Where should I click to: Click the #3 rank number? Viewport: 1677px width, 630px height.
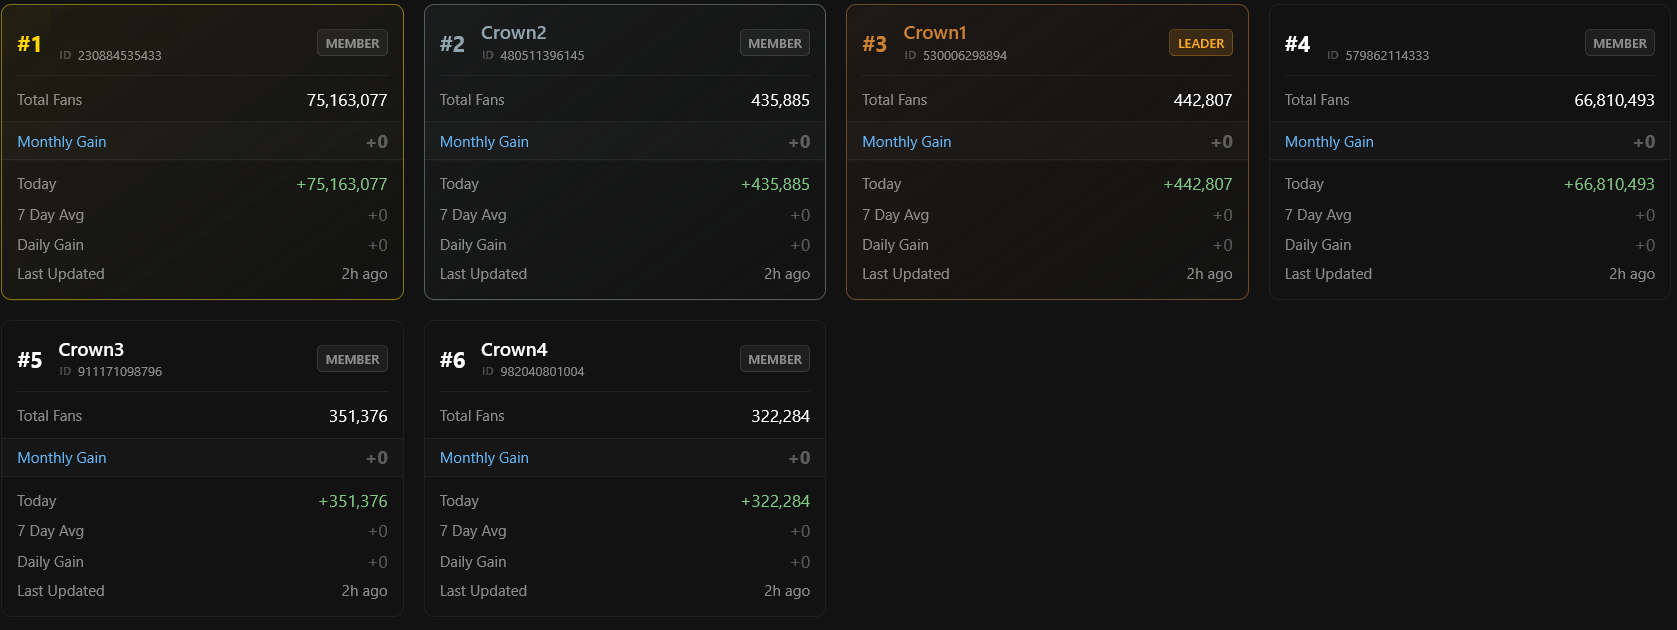pyautogui.click(x=874, y=44)
